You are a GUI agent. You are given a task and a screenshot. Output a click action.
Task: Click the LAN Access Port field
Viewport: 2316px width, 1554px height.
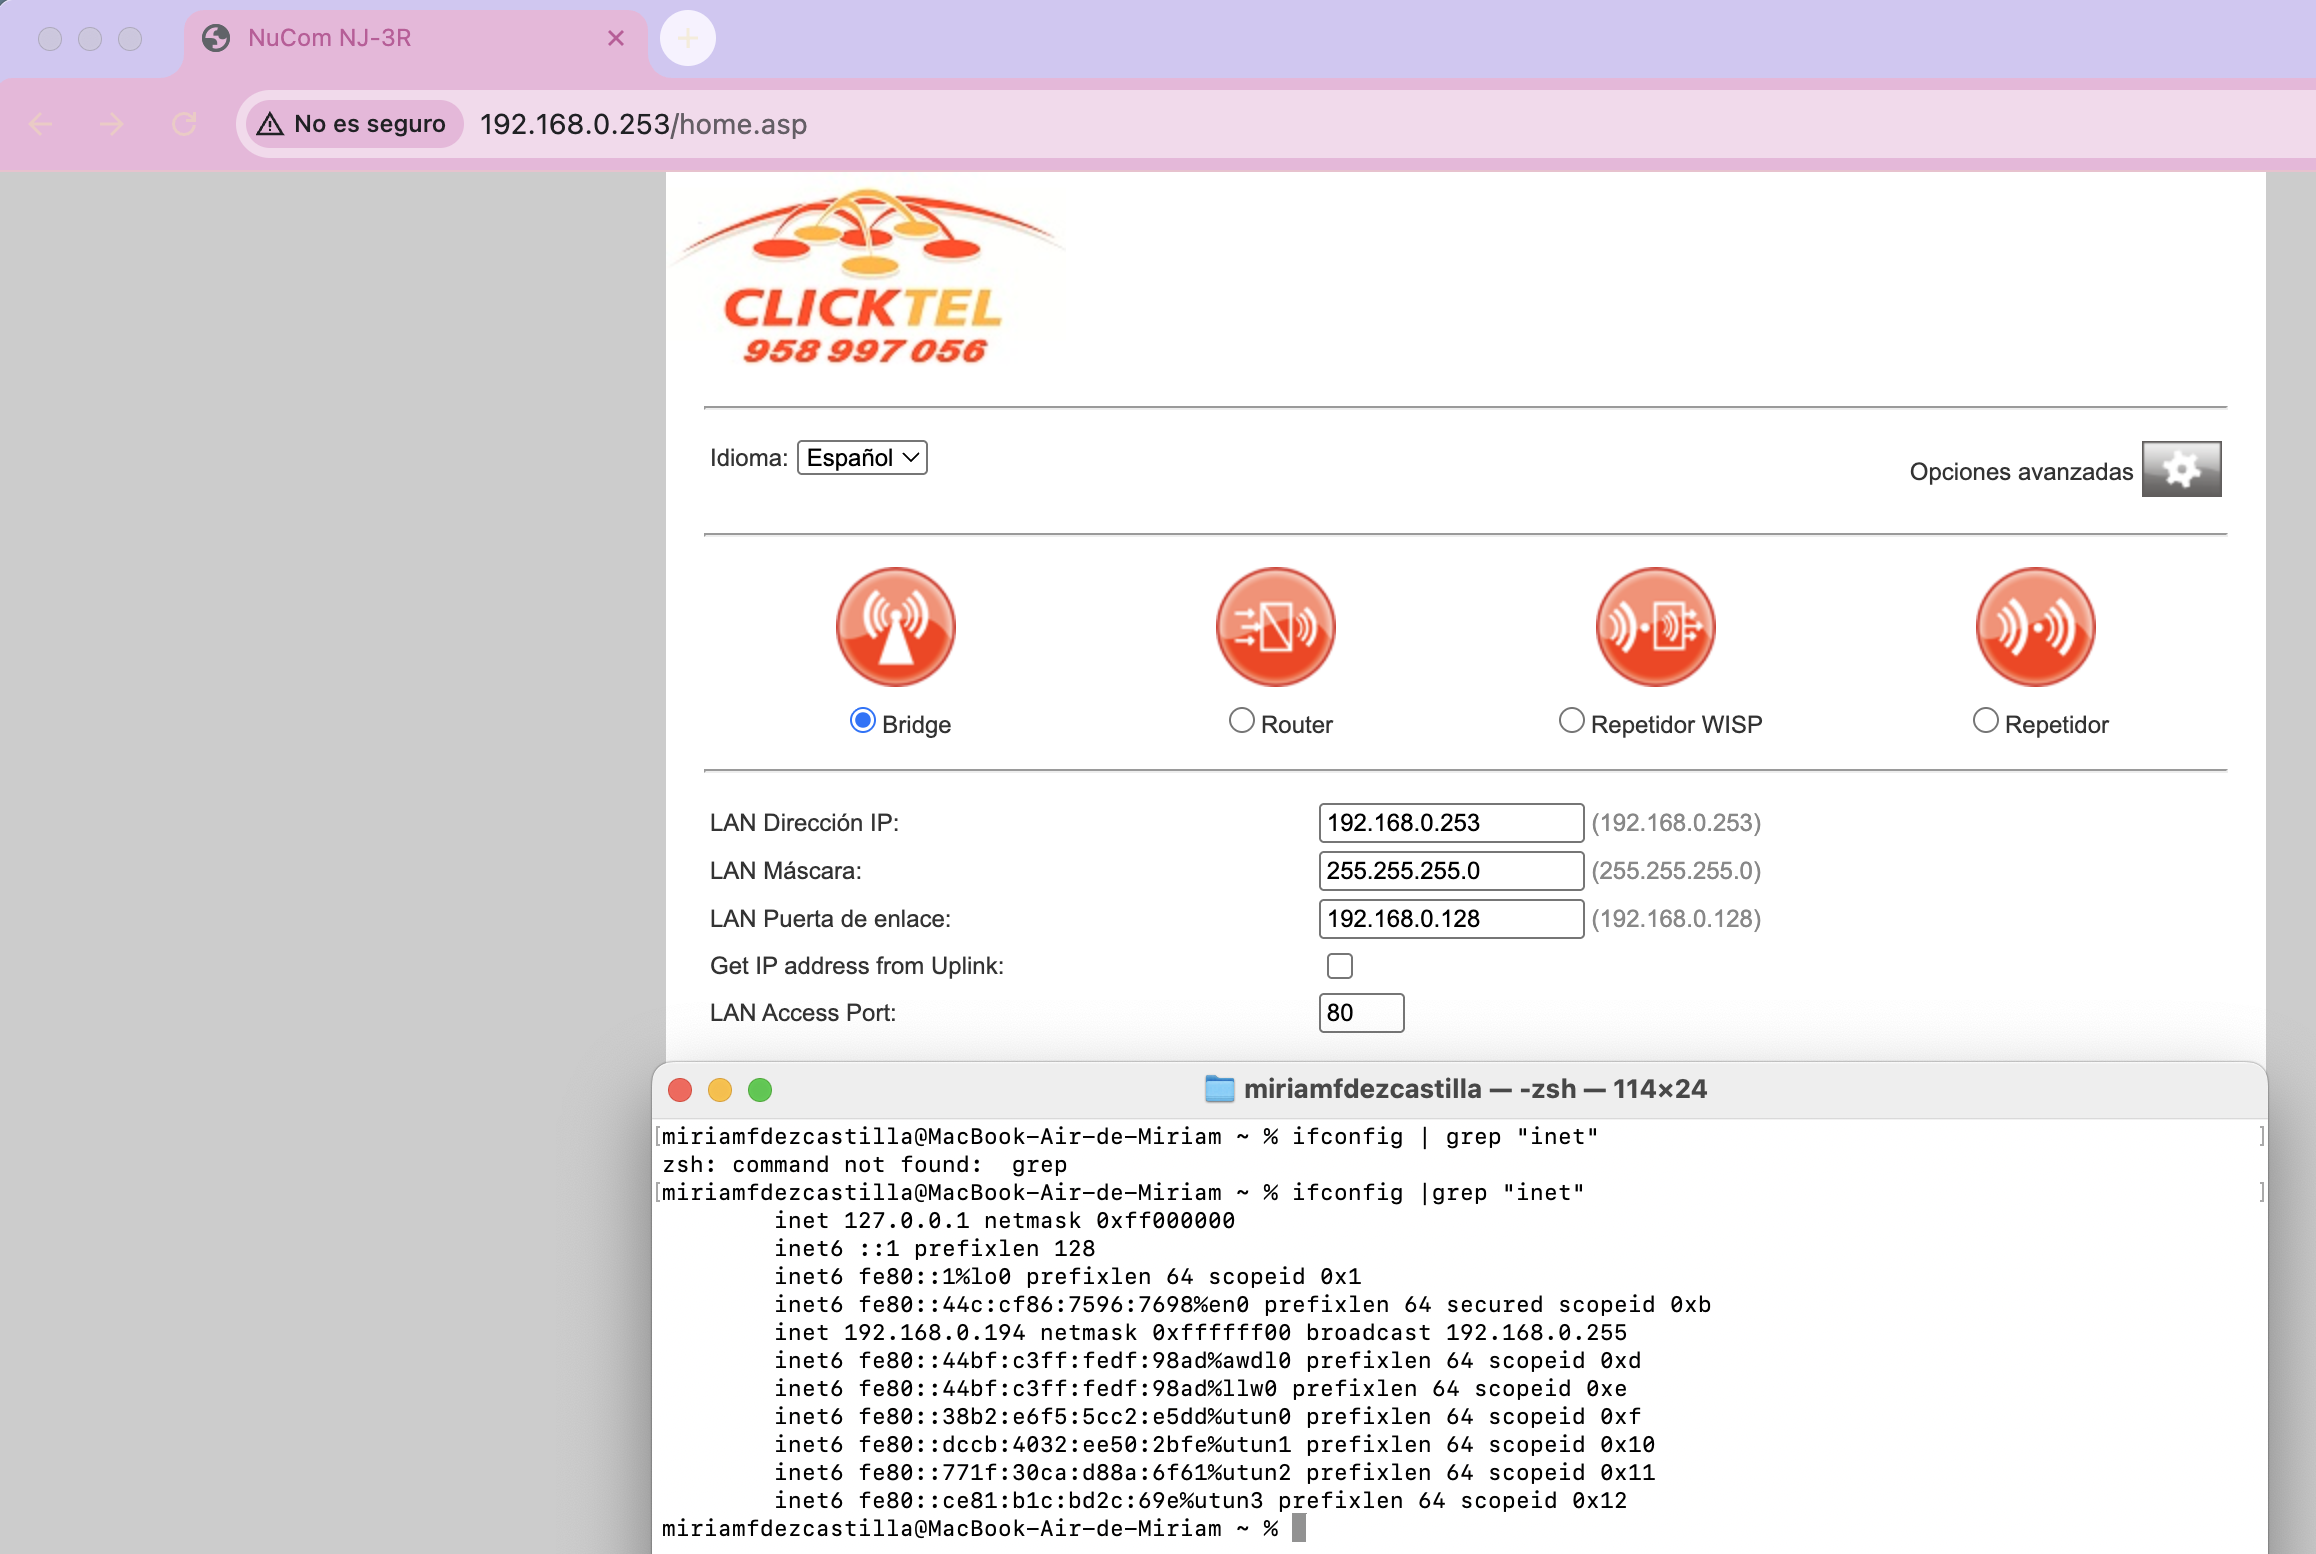pos(1361,1012)
